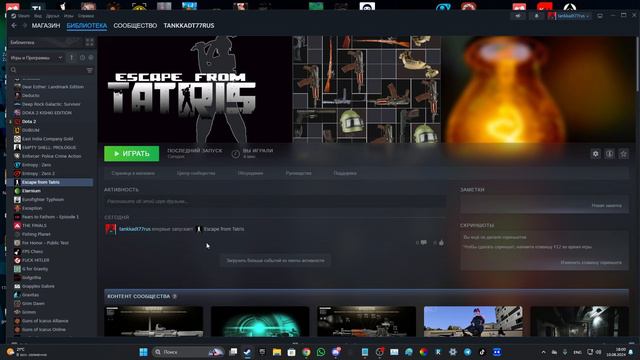Open Chrome from the taskbar
This screenshot has height=360, width=640.
[306, 352]
